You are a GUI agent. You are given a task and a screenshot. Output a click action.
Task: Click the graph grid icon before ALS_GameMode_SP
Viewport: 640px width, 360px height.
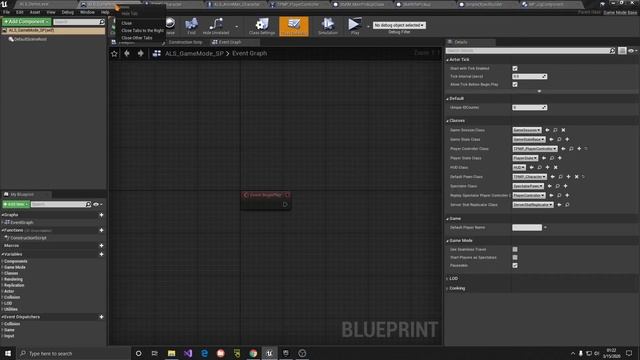156,53
